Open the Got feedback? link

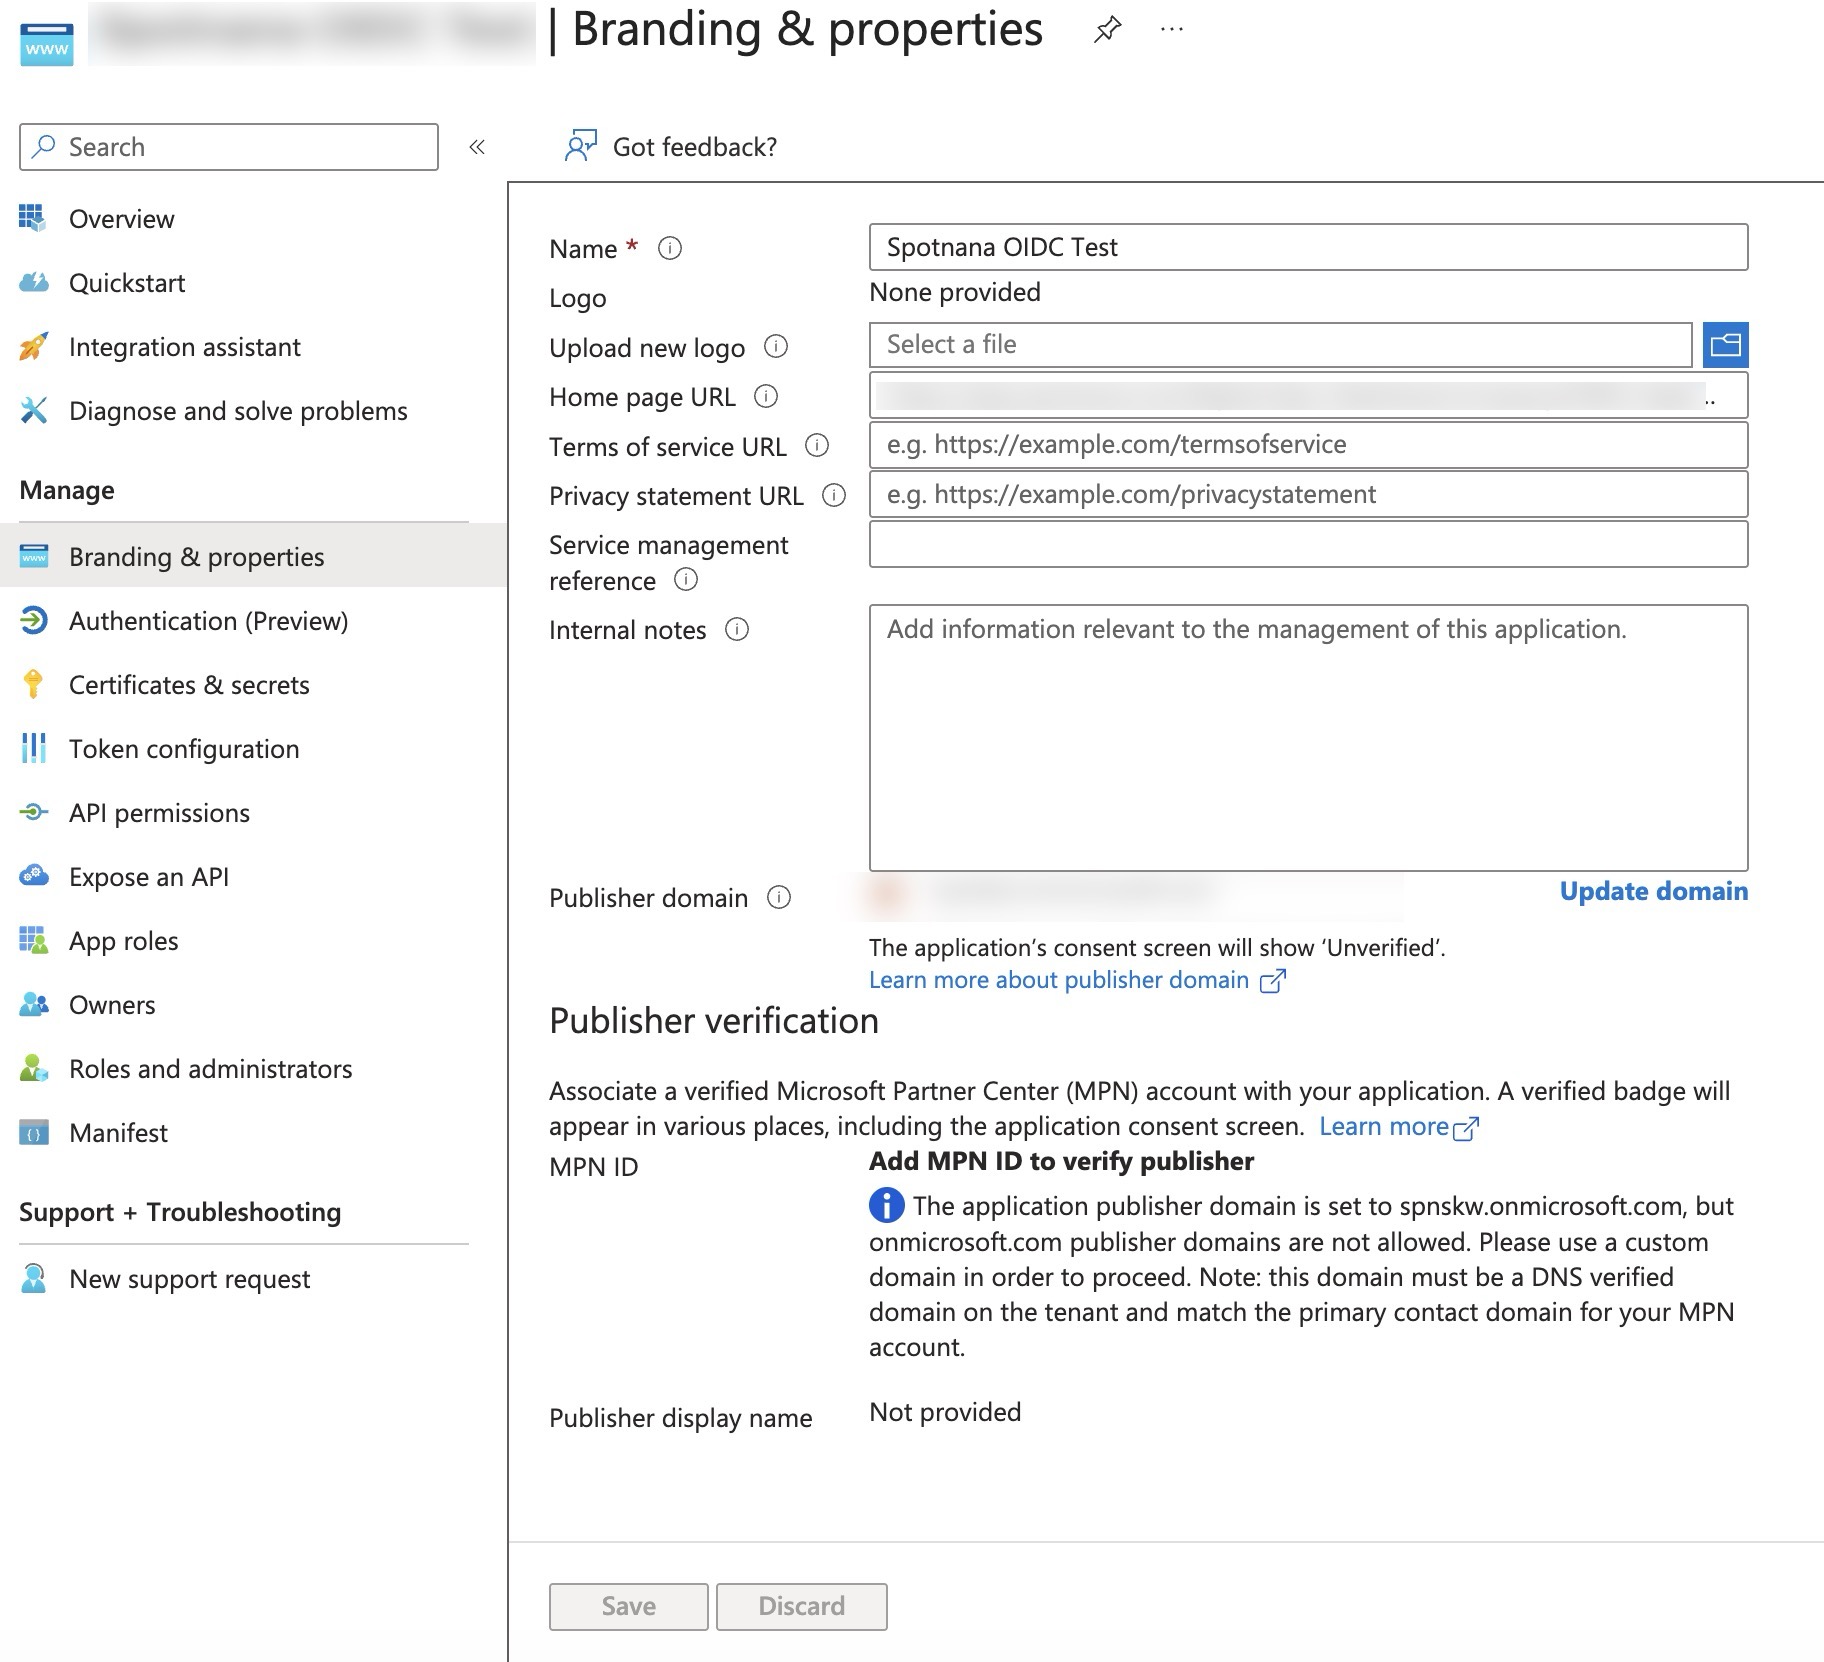pos(694,147)
